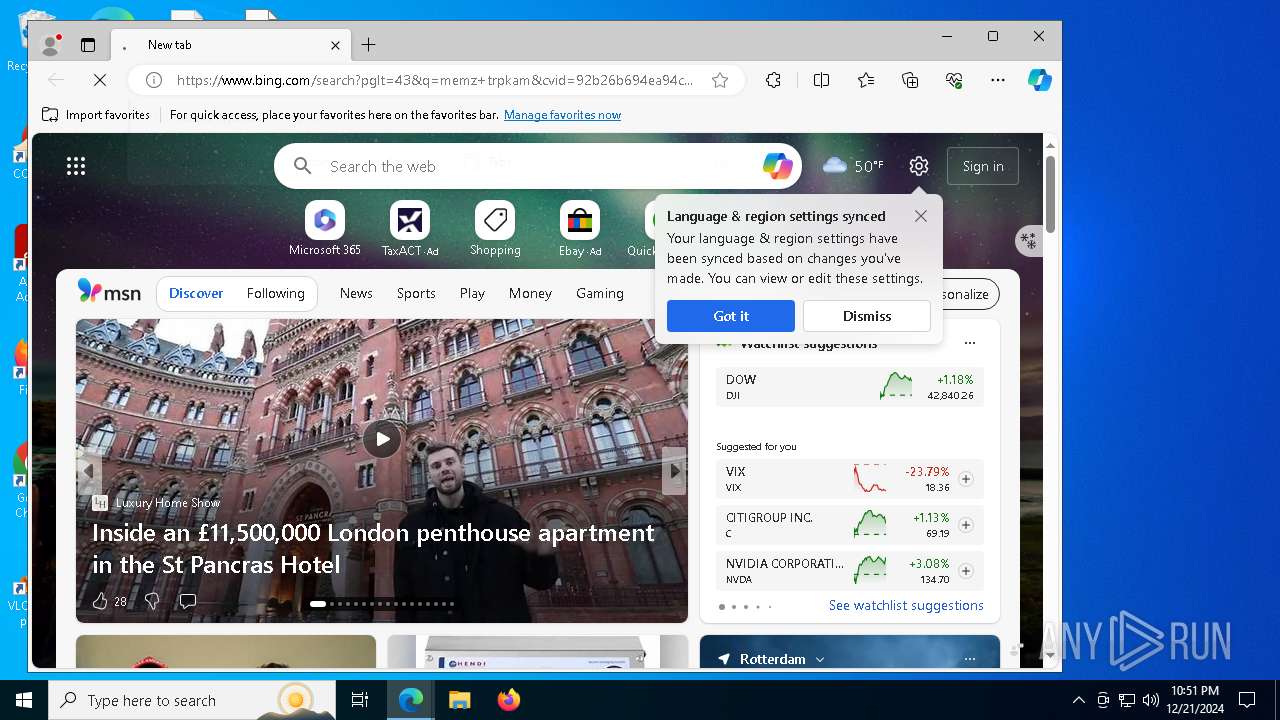Click taskbar Type here to search
This screenshot has height=720, width=1280.
click(192, 700)
